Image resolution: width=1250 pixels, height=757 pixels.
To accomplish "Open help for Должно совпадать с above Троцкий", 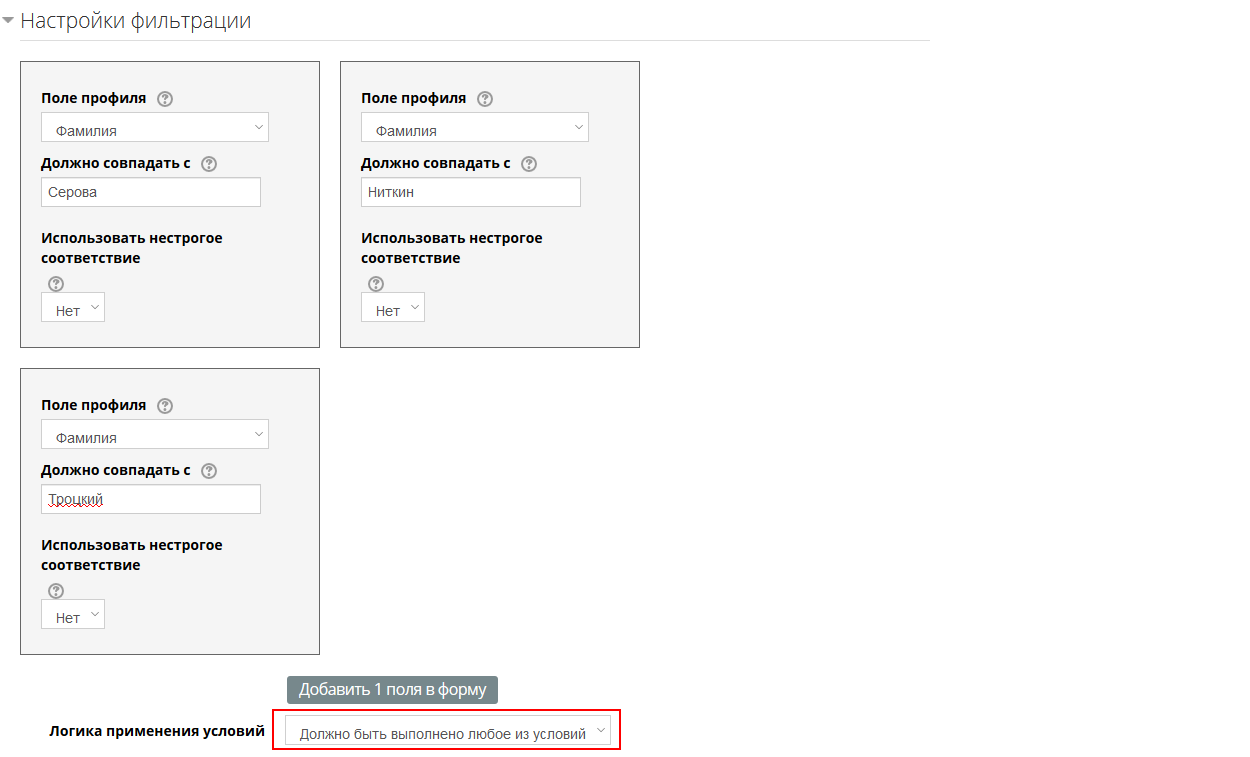I will (x=209, y=471).
